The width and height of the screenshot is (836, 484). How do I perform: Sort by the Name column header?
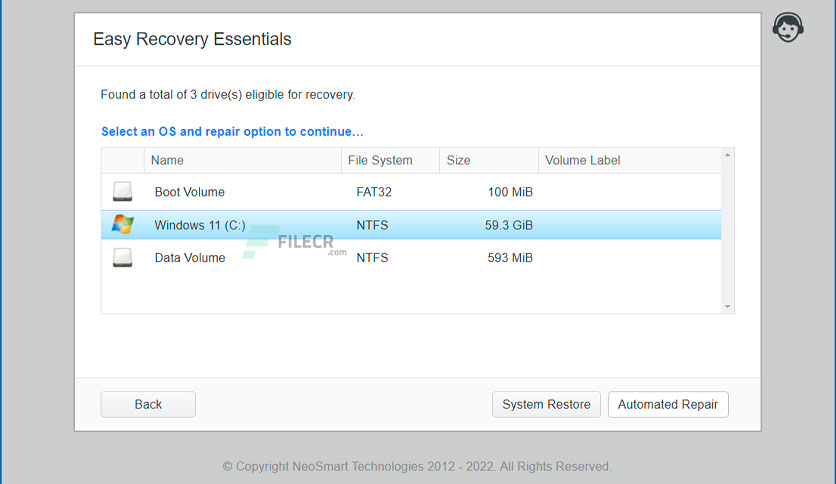click(x=243, y=160)
